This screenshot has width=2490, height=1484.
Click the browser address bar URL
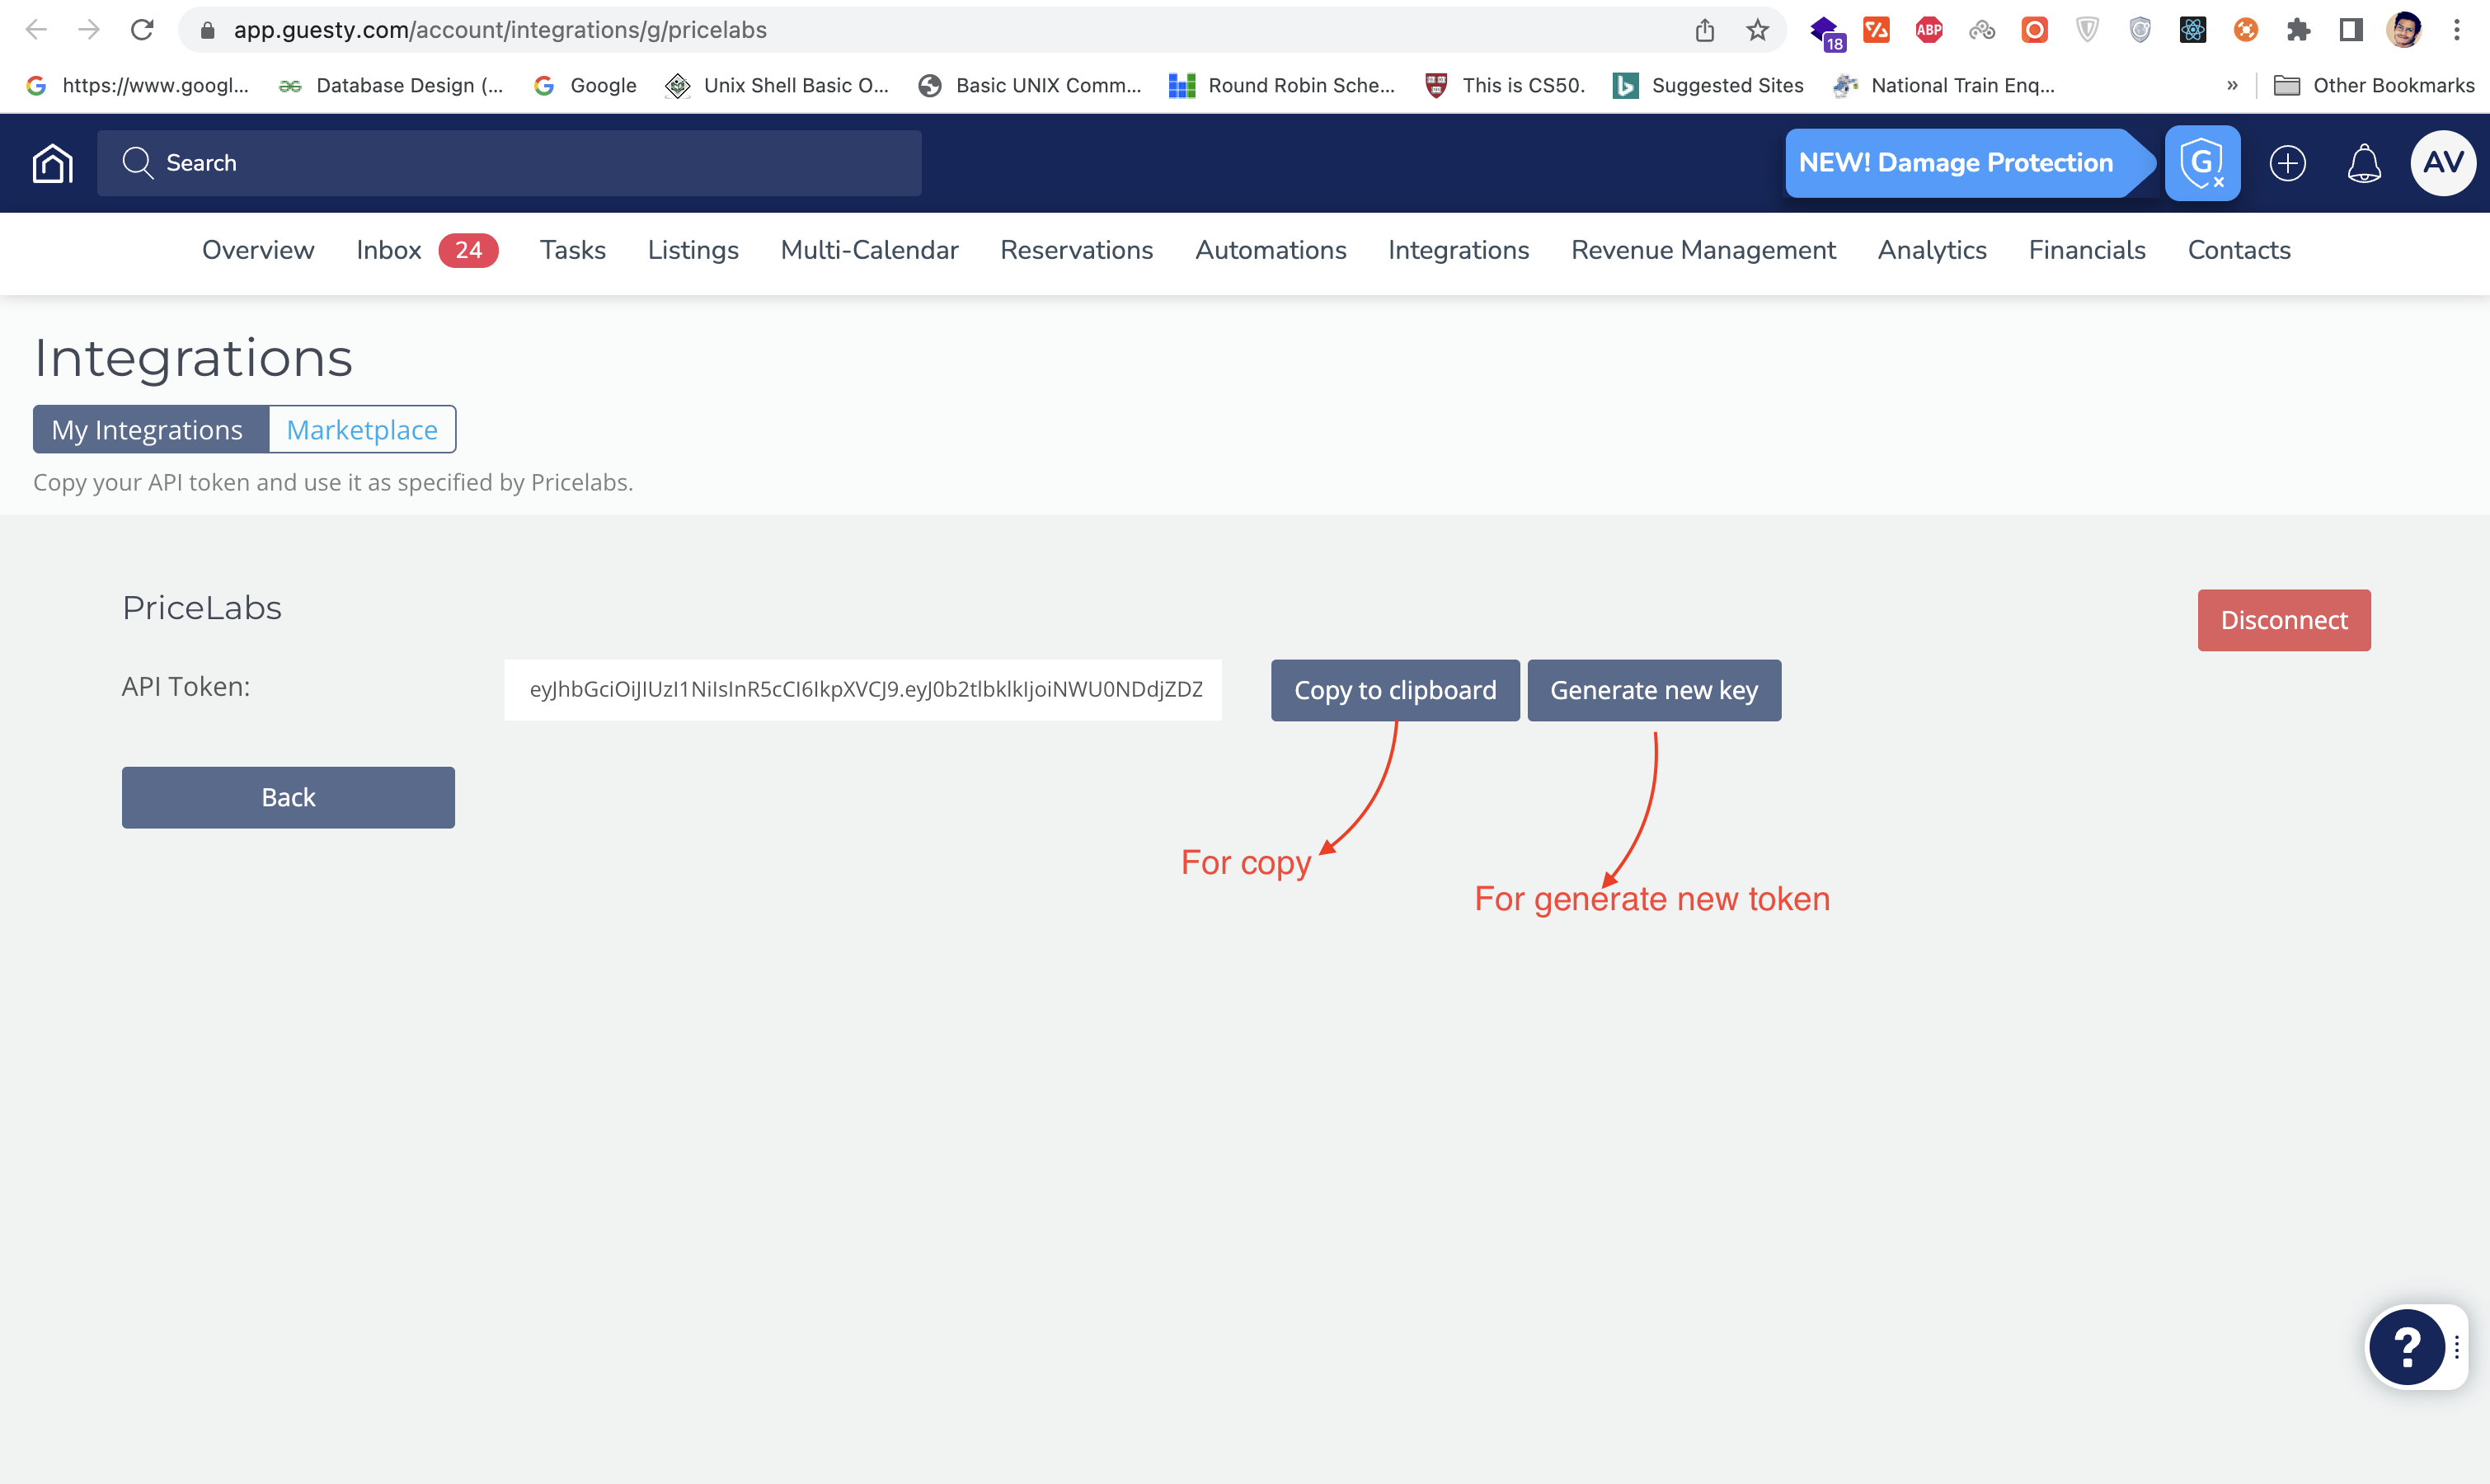(500, 30)
